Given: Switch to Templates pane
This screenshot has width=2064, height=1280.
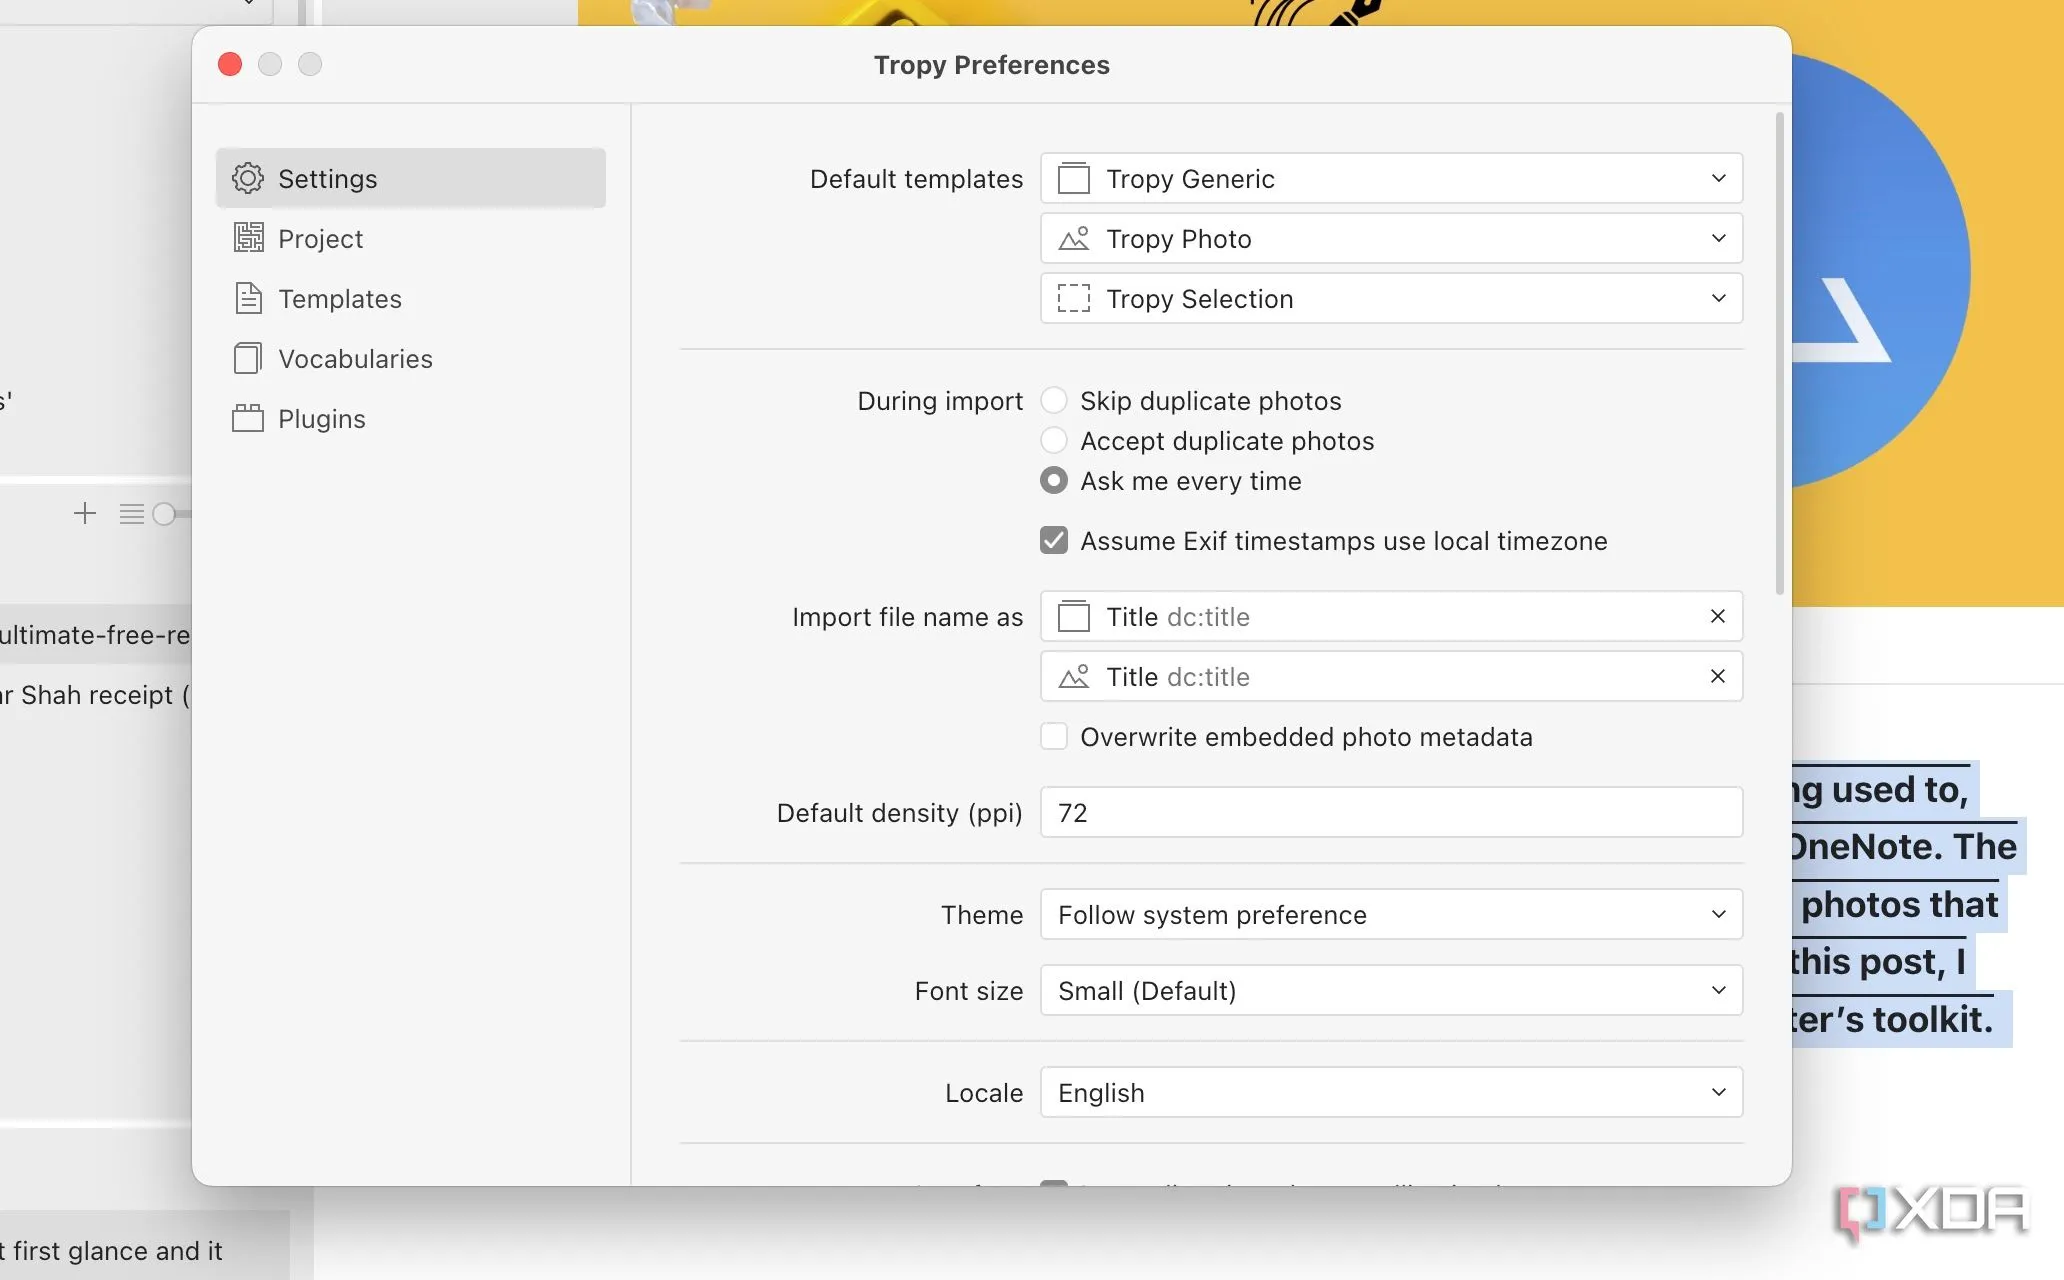Looking at the screenshot, I should 411,298.
